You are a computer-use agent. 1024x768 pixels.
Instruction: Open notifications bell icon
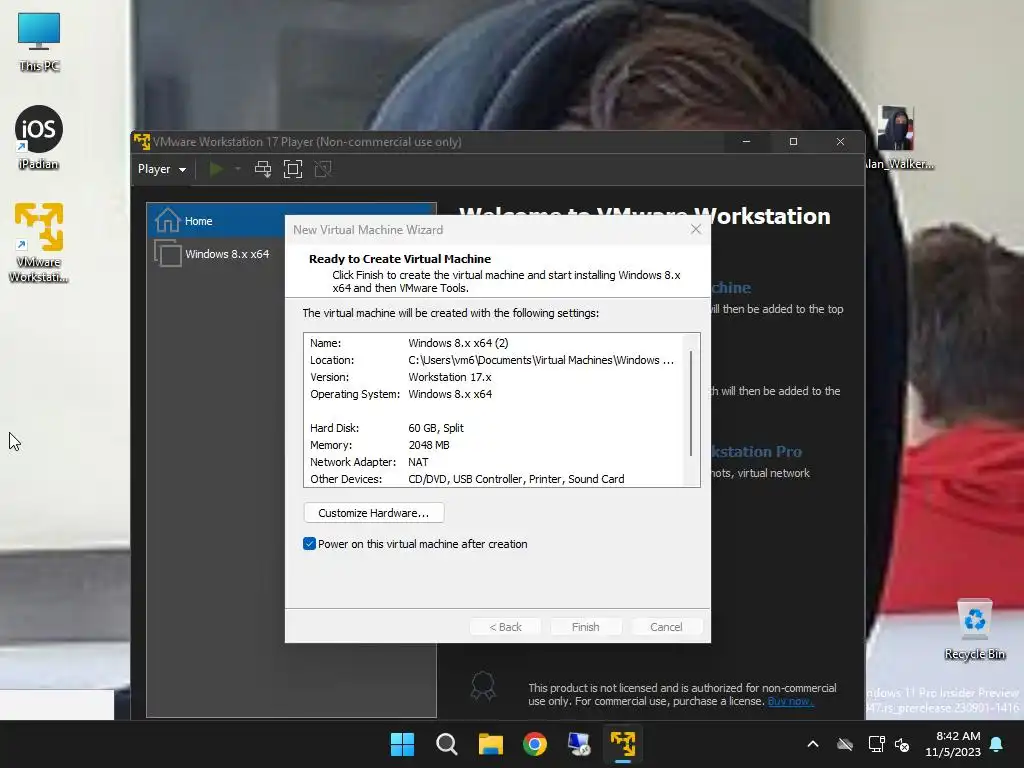[x=997, y=744]
